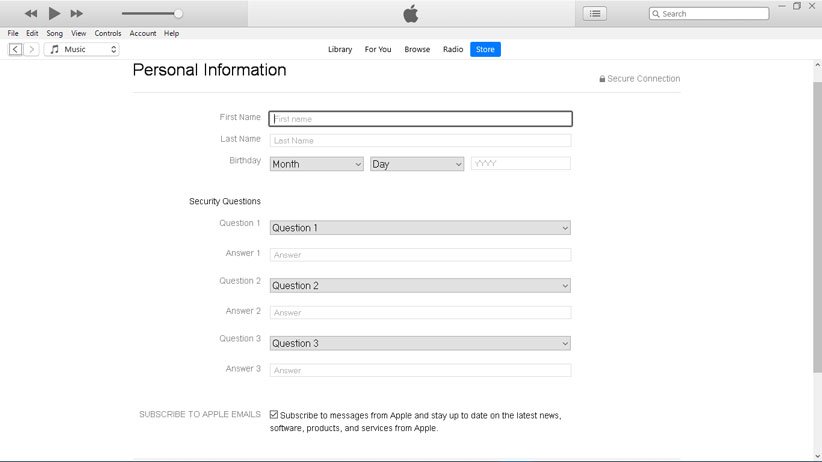
Task: Open the Controls menu
Action: coord(108,33)
